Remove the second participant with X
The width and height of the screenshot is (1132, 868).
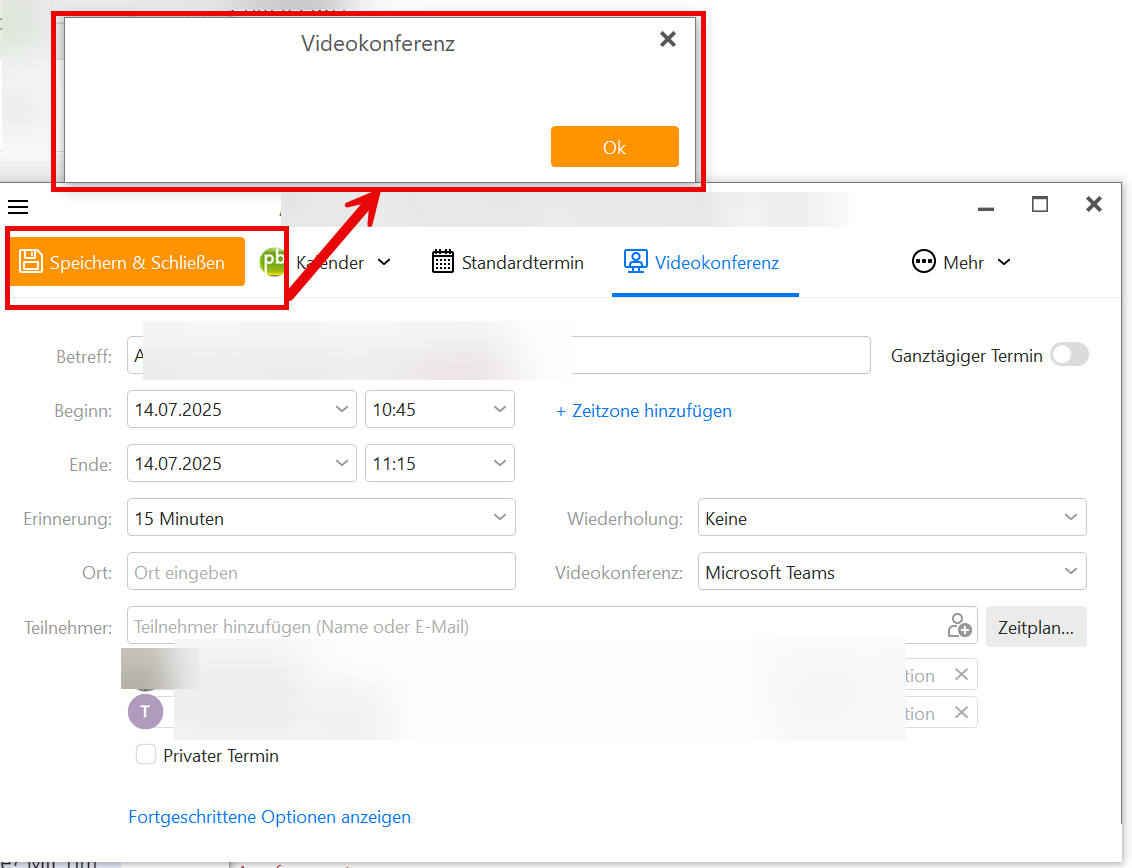coord(961,713)
